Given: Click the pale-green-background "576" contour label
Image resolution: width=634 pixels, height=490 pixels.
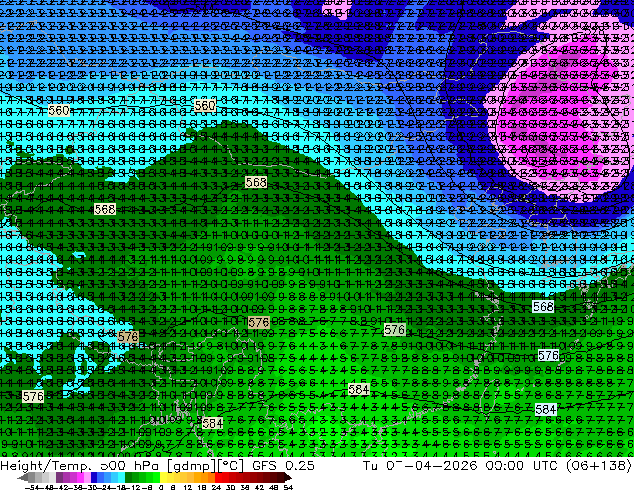Looking at the screenshot, I should click(x=395, y=329).
